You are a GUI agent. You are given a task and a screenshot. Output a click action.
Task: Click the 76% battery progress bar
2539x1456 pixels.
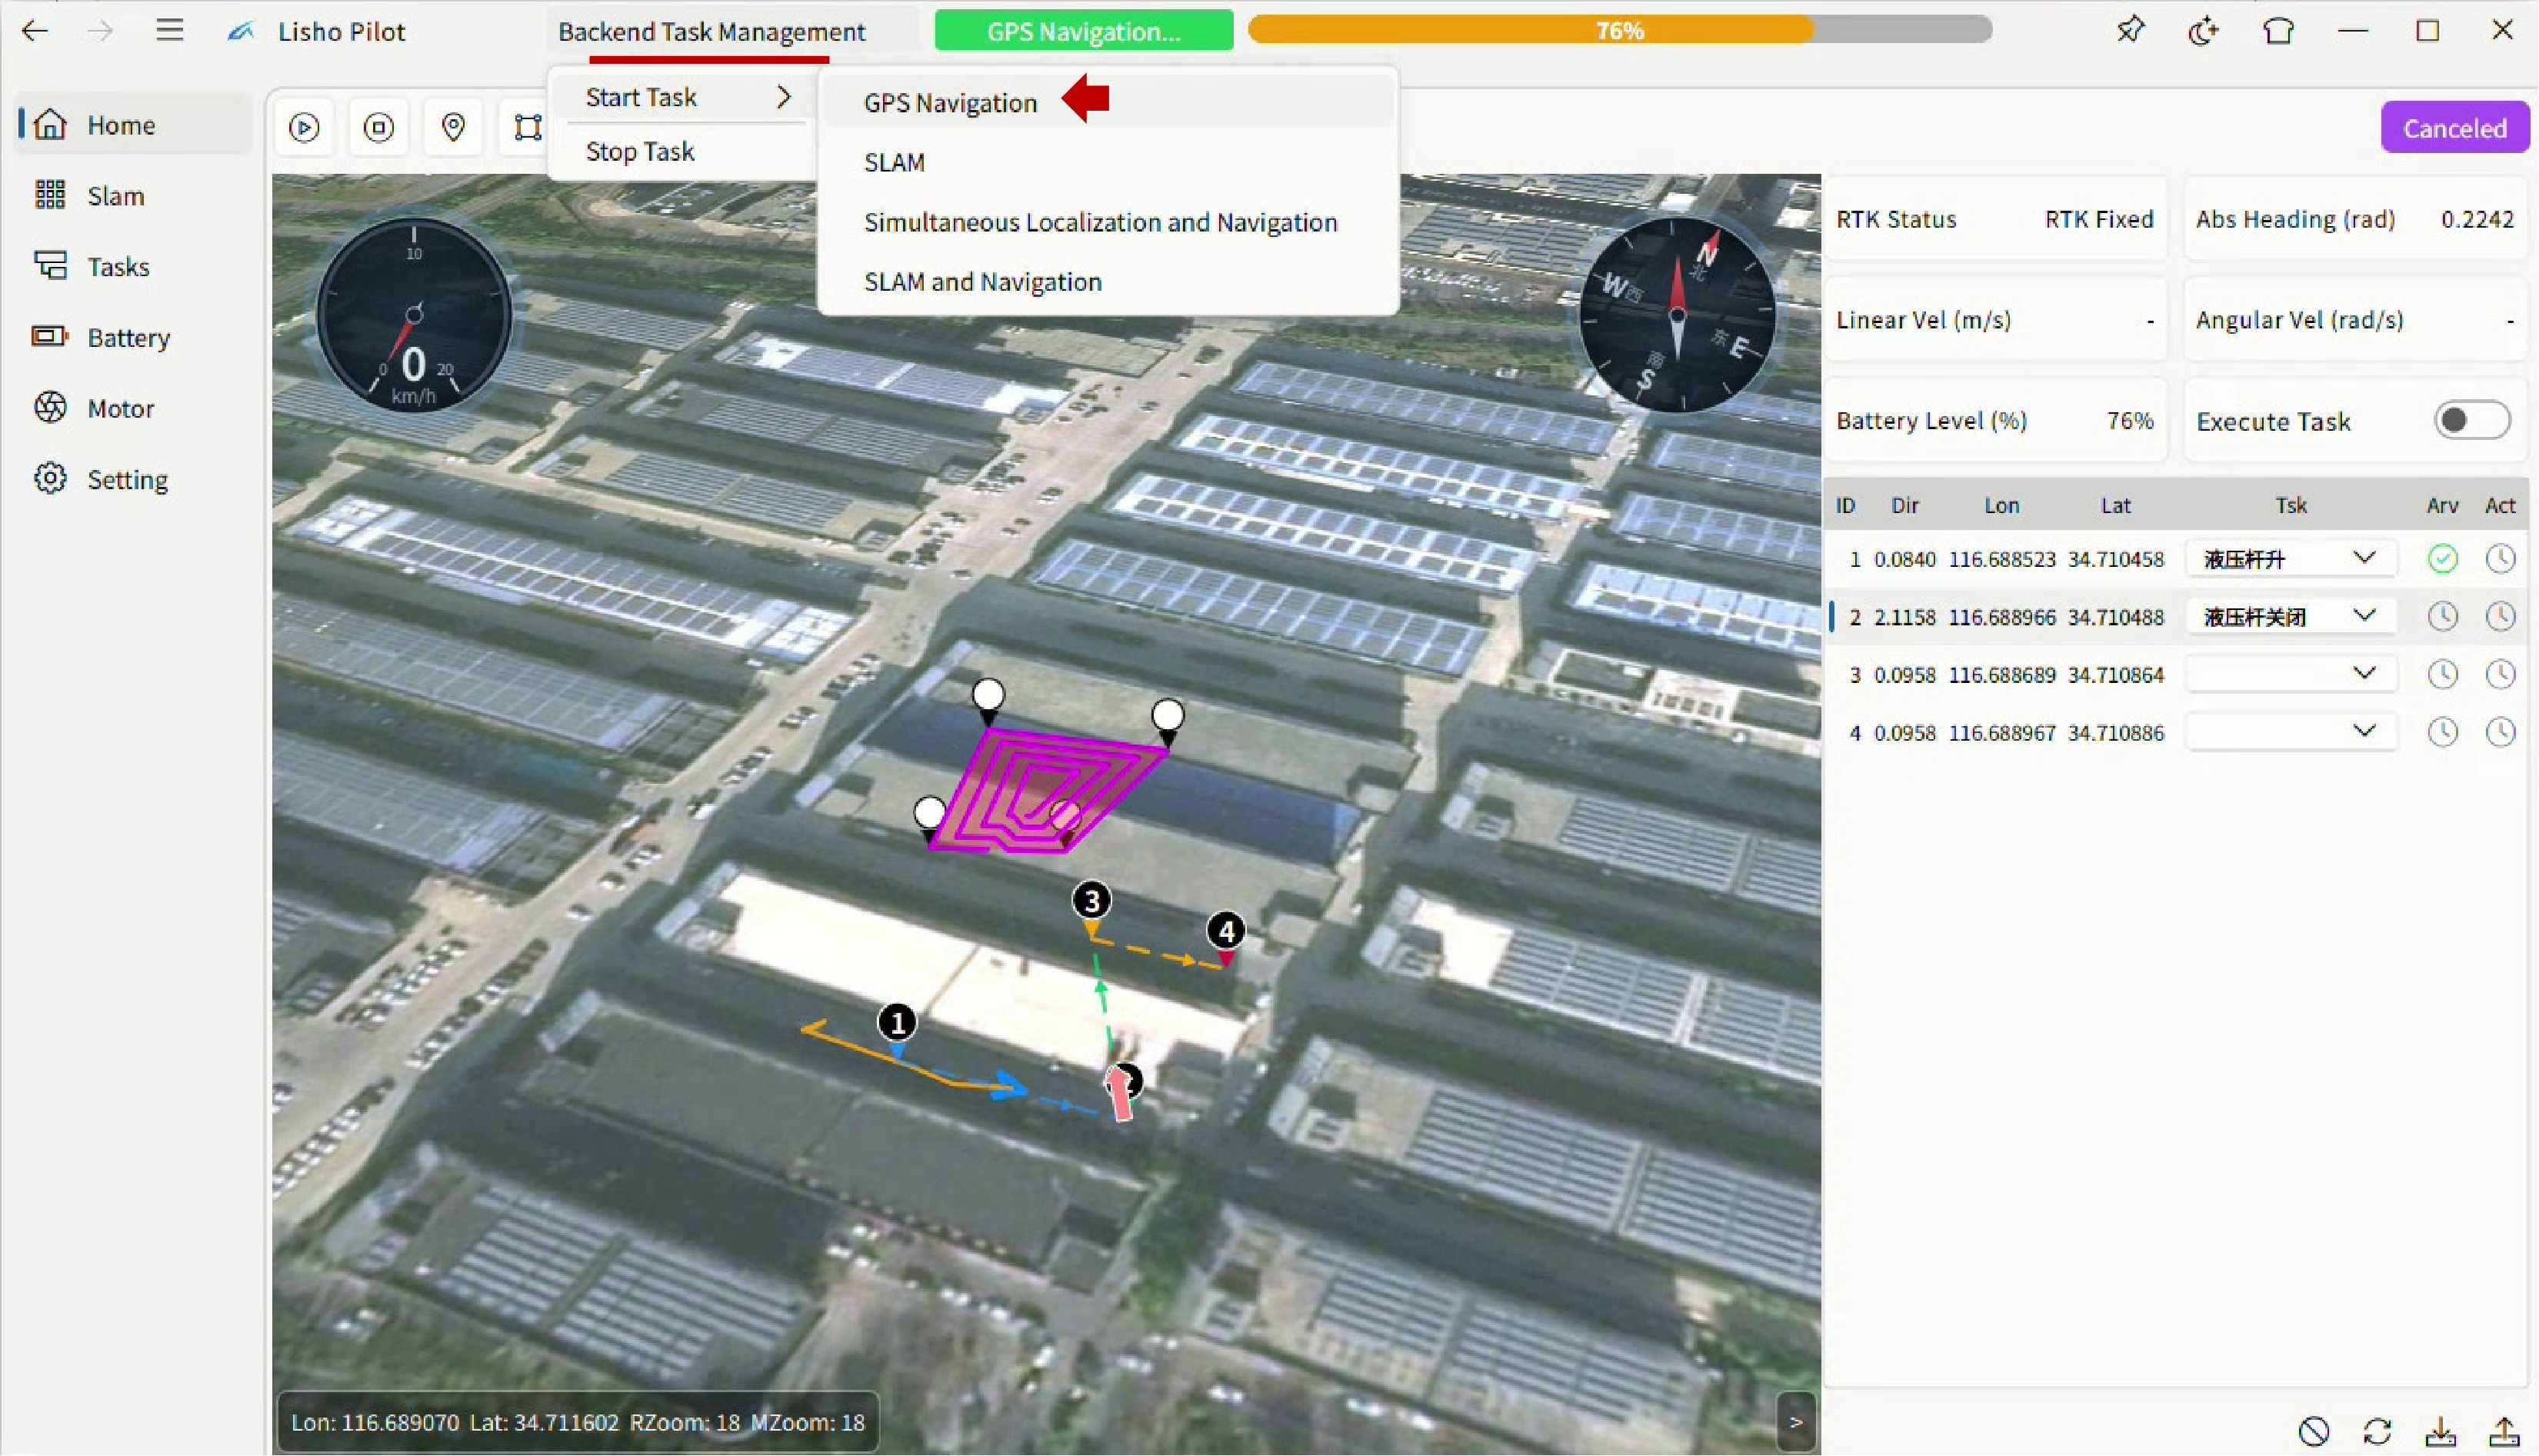[1619, 30]
